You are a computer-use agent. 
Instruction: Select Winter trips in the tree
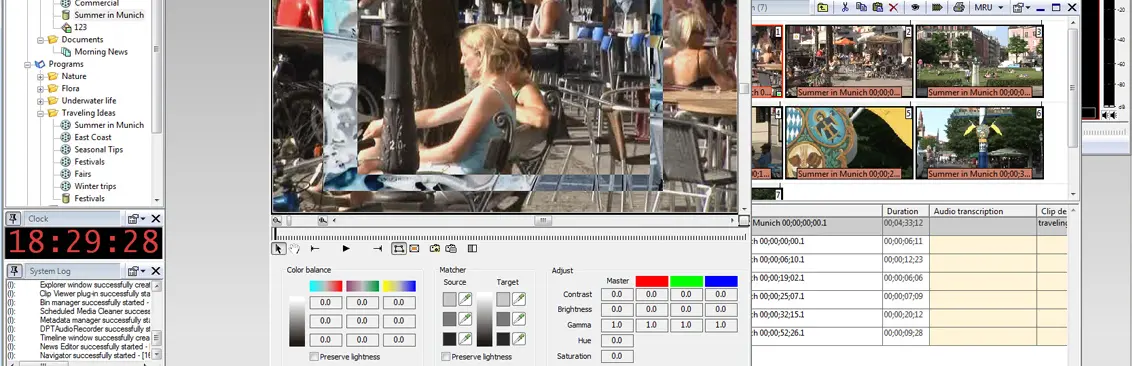pos(95,186)
